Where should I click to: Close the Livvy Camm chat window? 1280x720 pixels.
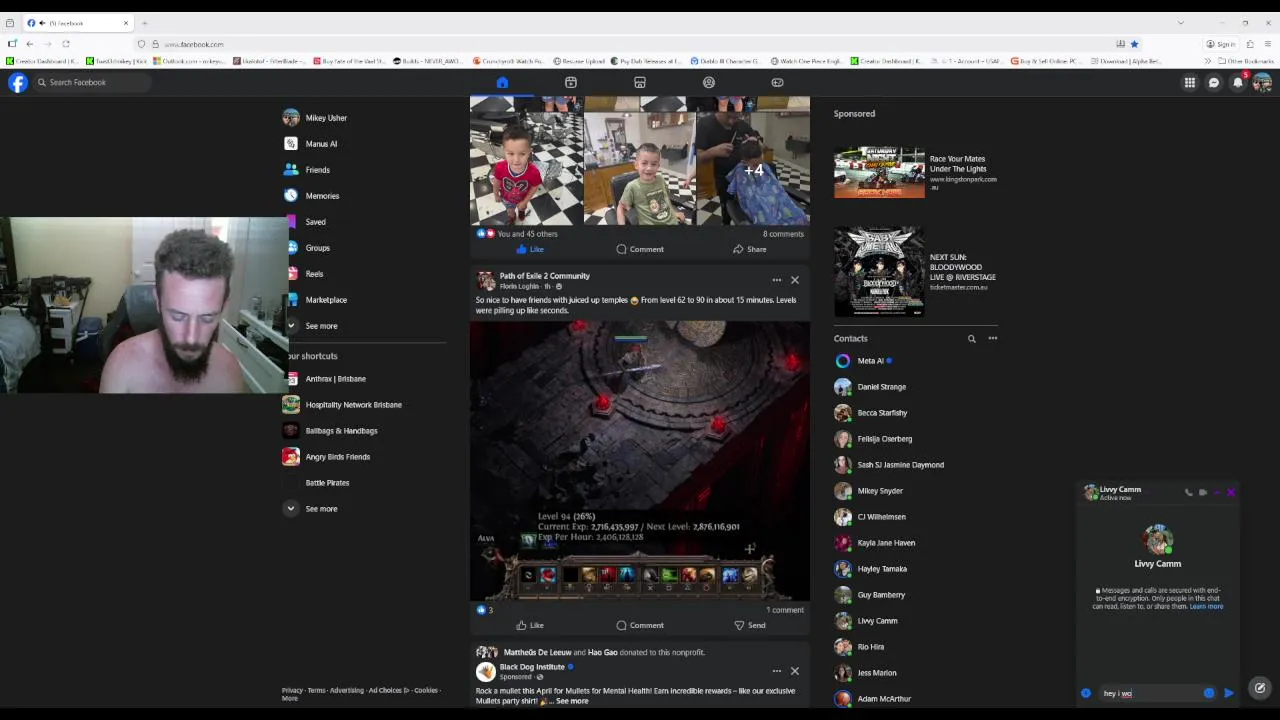click(1231, 492)
